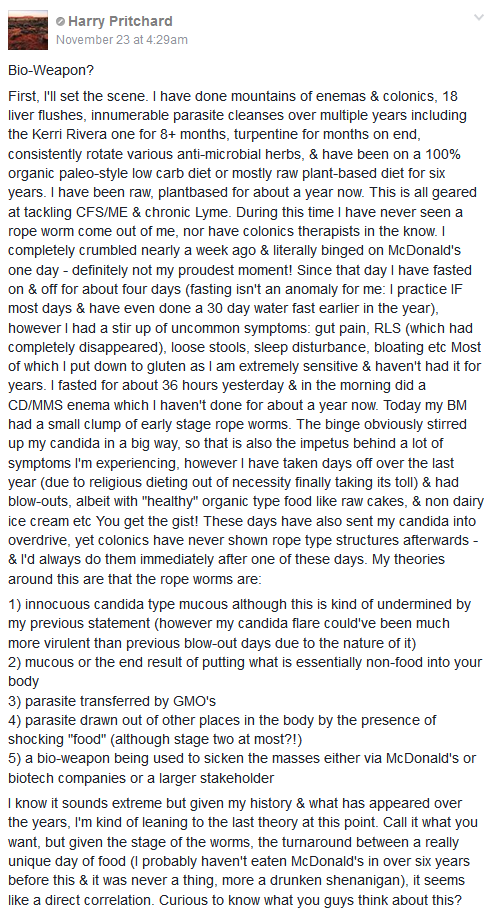Click the small badge icon beside Harry Pritchard
Viewport: 495px width, 921px height.
click(60, 22)
